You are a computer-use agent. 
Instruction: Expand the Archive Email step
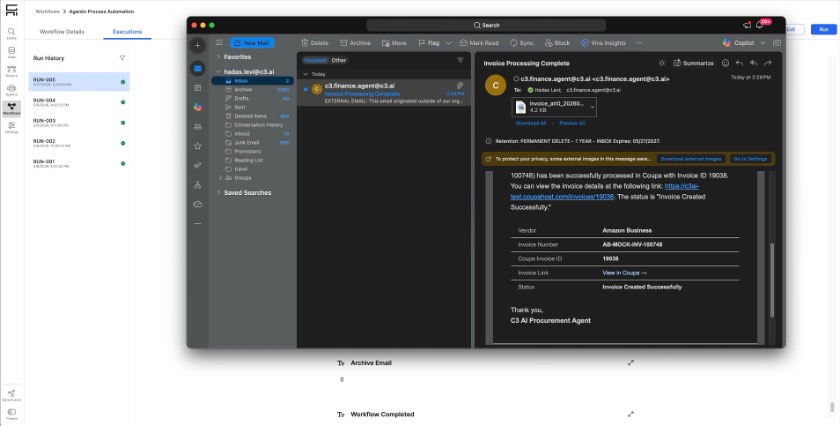click(x=631, y=363)
